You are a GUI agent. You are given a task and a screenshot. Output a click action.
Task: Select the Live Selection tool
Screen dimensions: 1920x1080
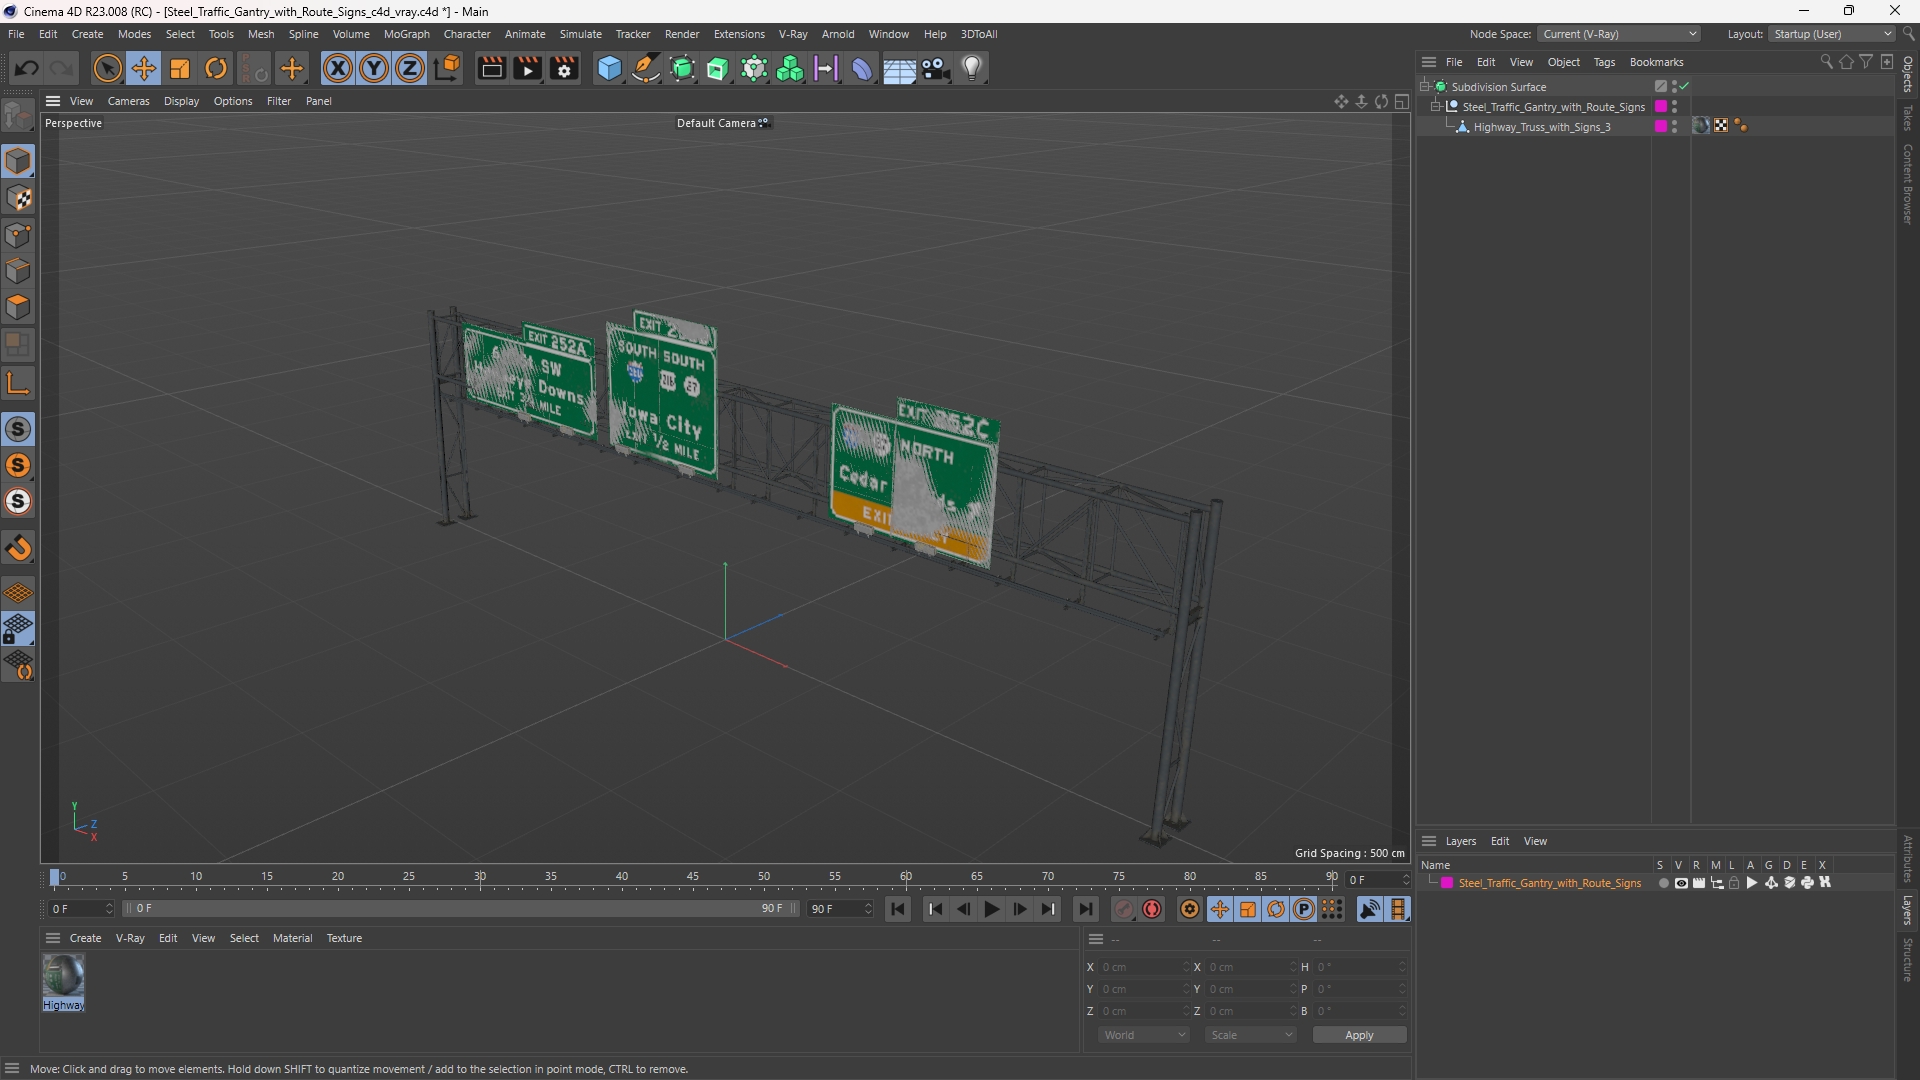[107, 68]
